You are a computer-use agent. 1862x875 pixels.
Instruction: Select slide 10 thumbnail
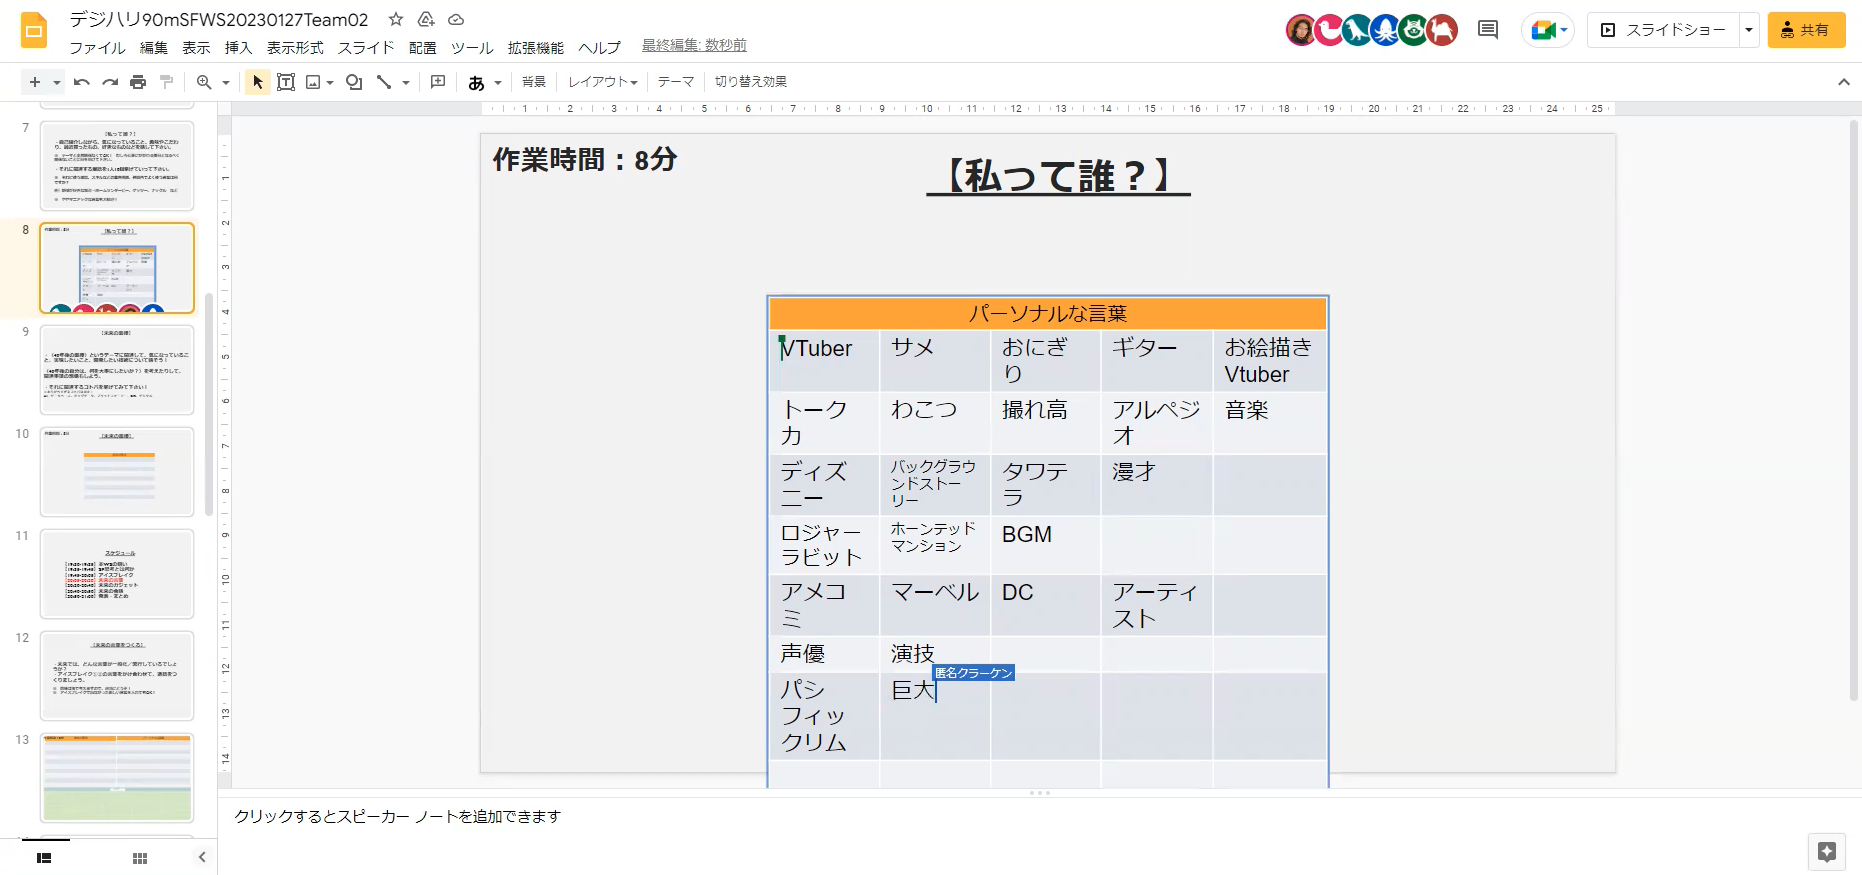point(117,472)
